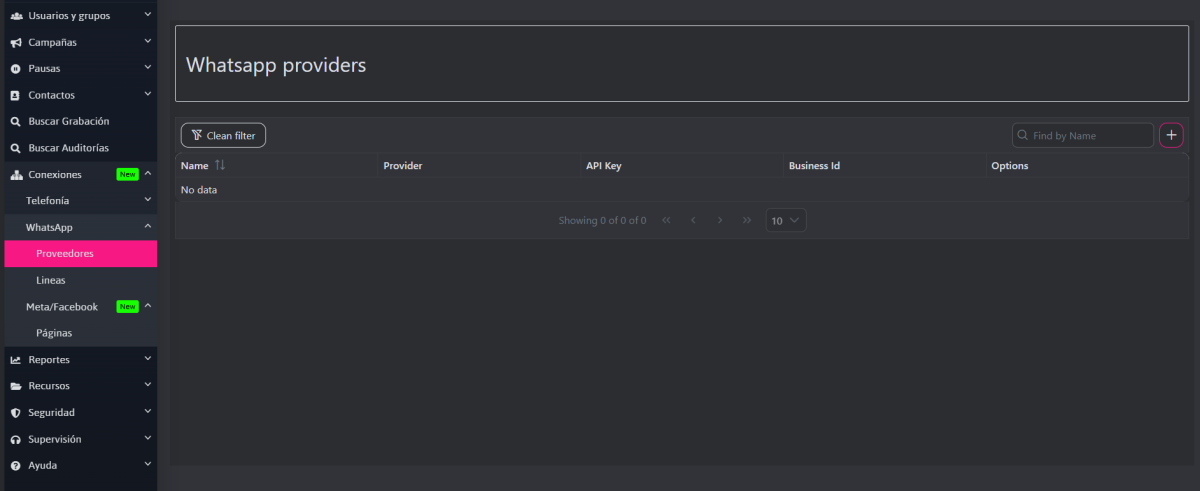
Task: Collapse the Conexiones chevron
Action: (x=148, y=174)
